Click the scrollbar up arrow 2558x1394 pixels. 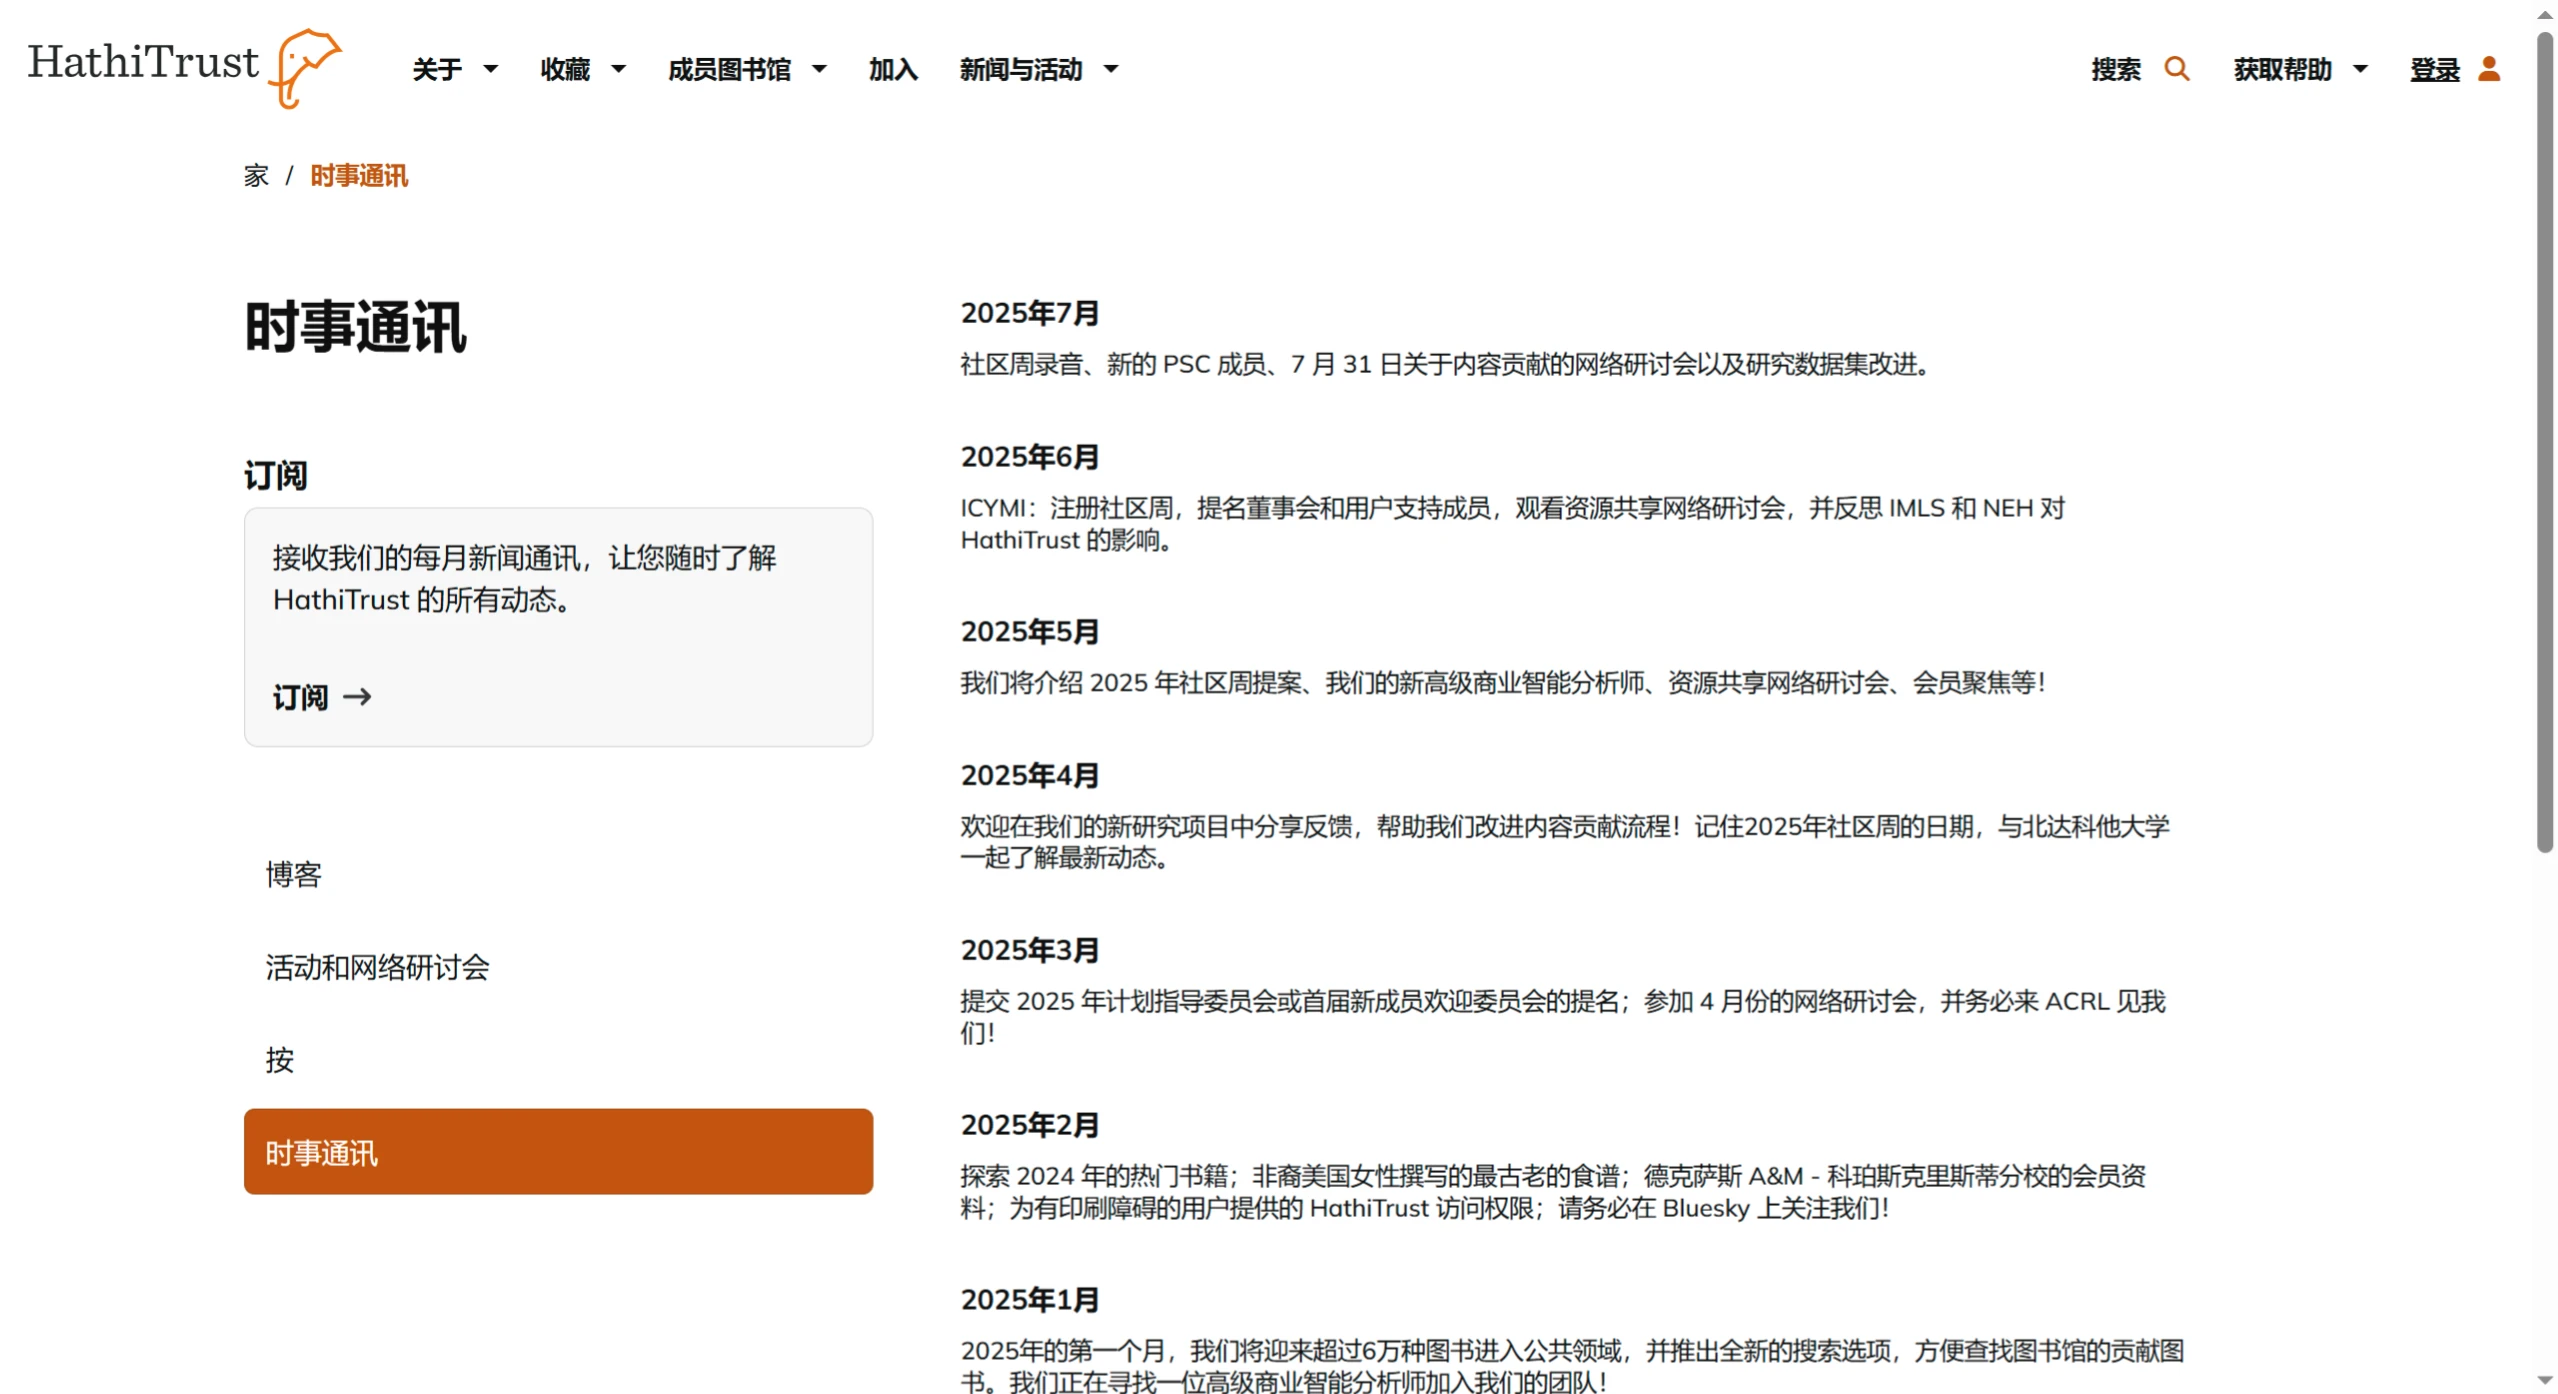click(x=2545, y=14)
